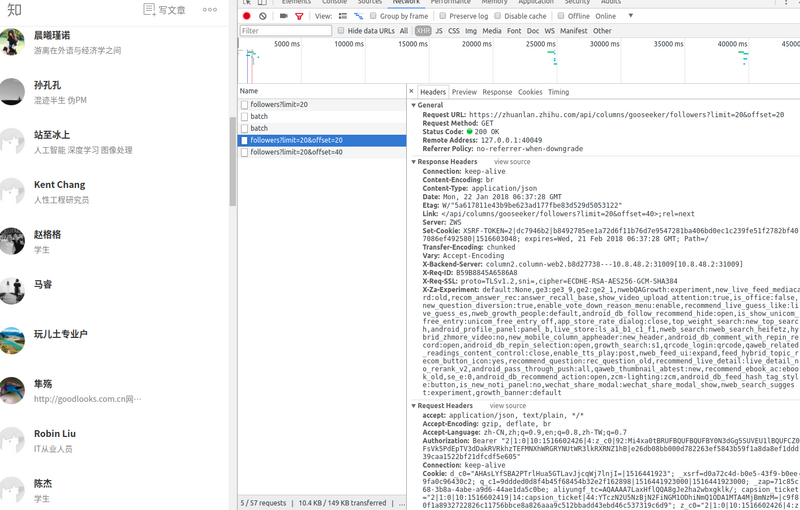
Task: Toggle the red filter funnel icon
Action: (299, 16)
